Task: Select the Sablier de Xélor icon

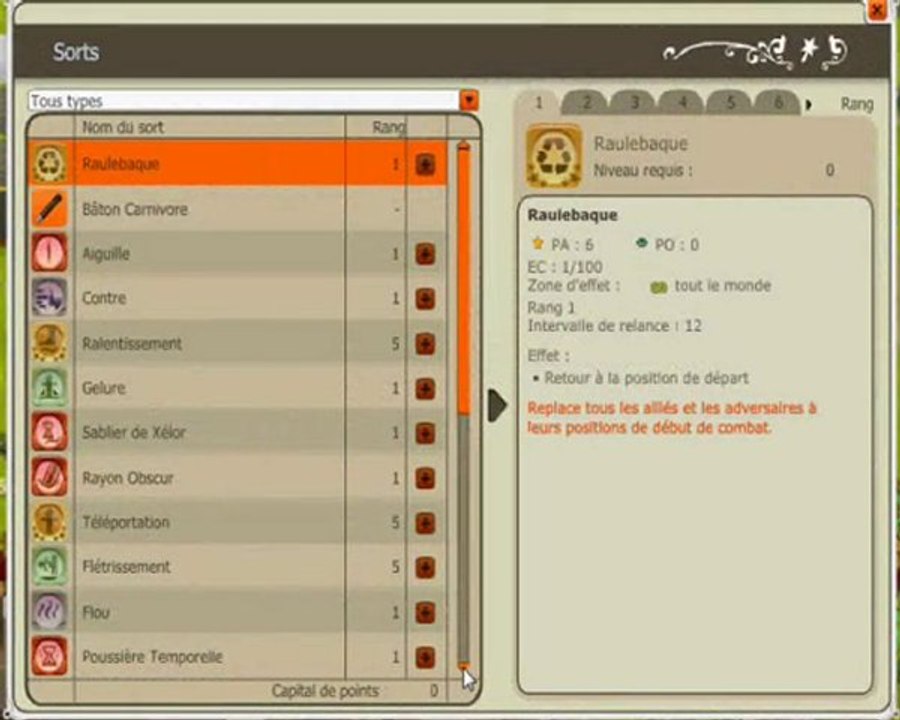Action: pyautogui.click(x=49, y=432)
